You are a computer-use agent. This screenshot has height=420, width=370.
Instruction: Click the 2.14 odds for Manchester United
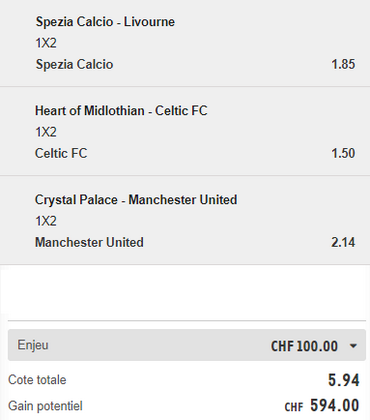(343, 242)
